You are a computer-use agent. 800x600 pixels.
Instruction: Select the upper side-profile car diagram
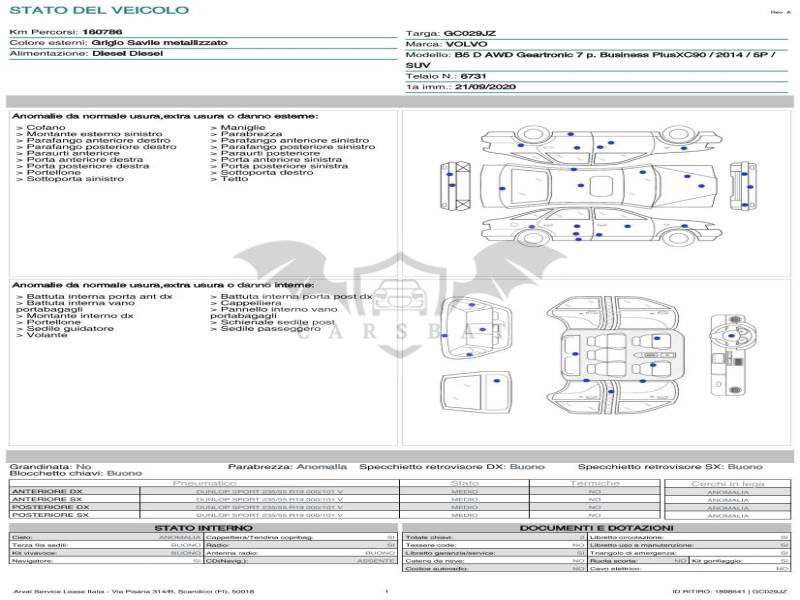click(600, 146)
